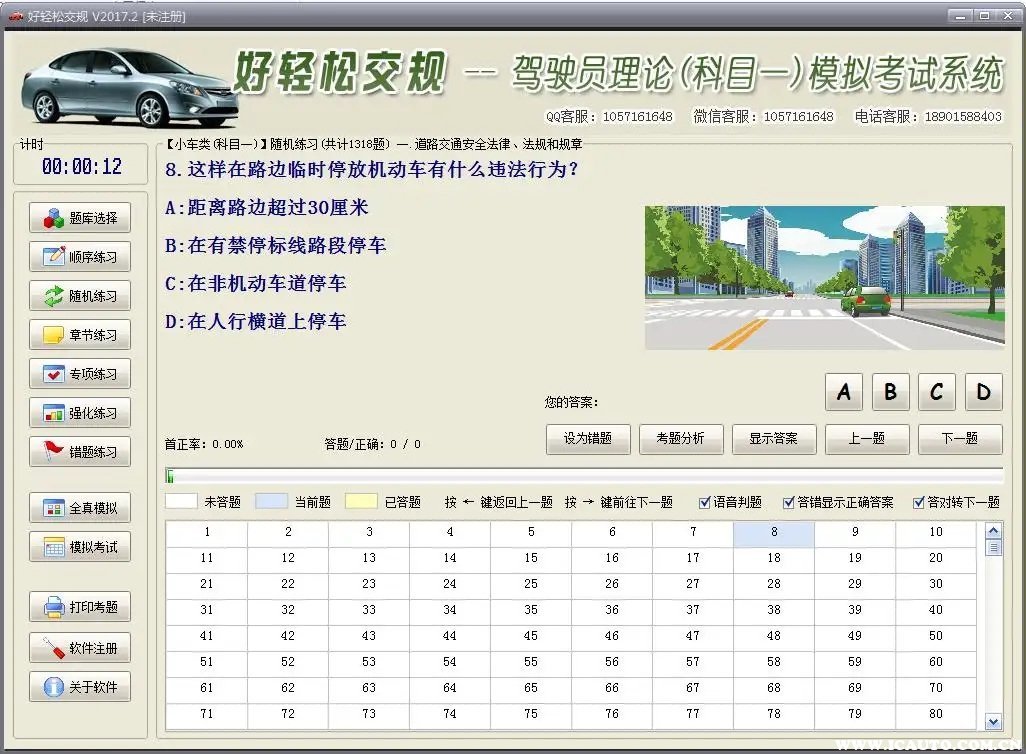Image resolution: width=1026 pixels, height=754 pixels.
Task: Click the traffic scene question image
Action: (x=824, y=277)
